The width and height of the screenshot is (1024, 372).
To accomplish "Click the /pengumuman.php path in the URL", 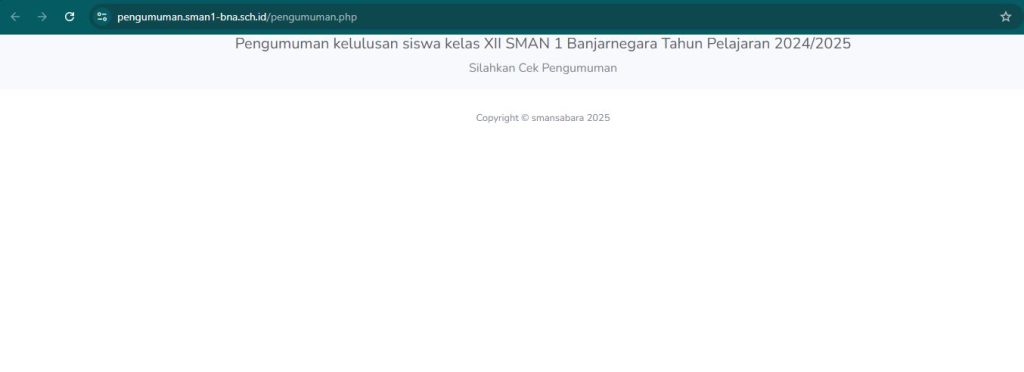I will tap(312, 17).
